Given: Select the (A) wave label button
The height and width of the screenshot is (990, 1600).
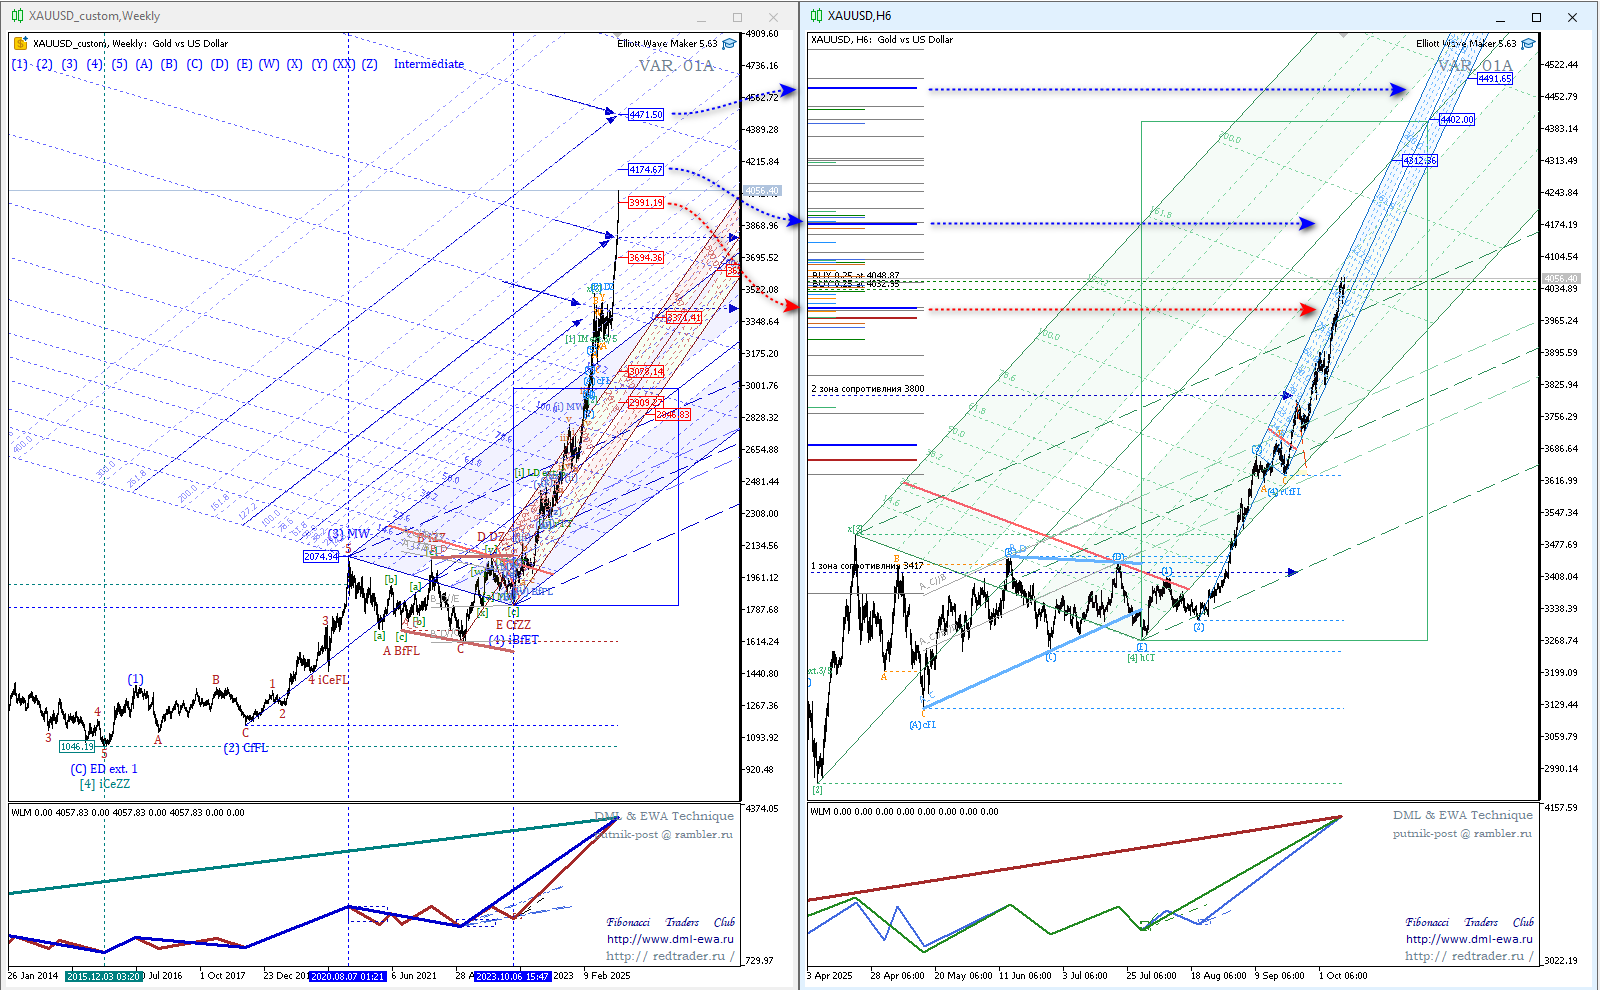Looking at the screenshot, I should pyautogui.click(x=144, y=64).
